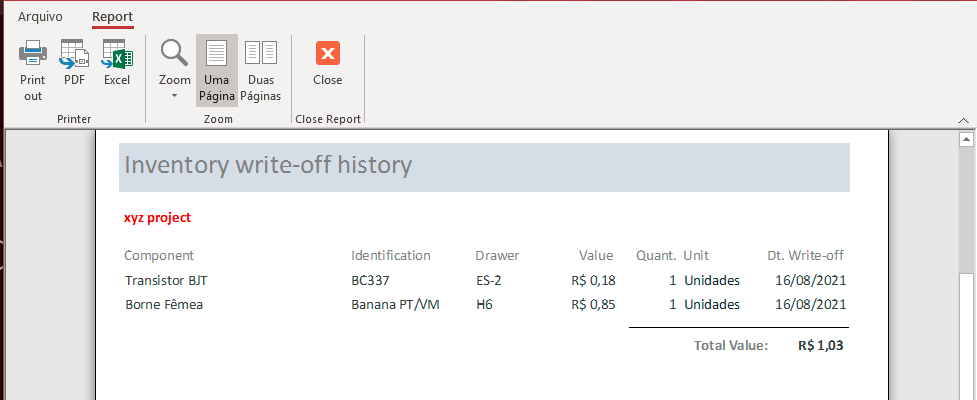977x400 pixels.
Task: Click the vertical scrollbar thumb
Action: click(966, 336)
